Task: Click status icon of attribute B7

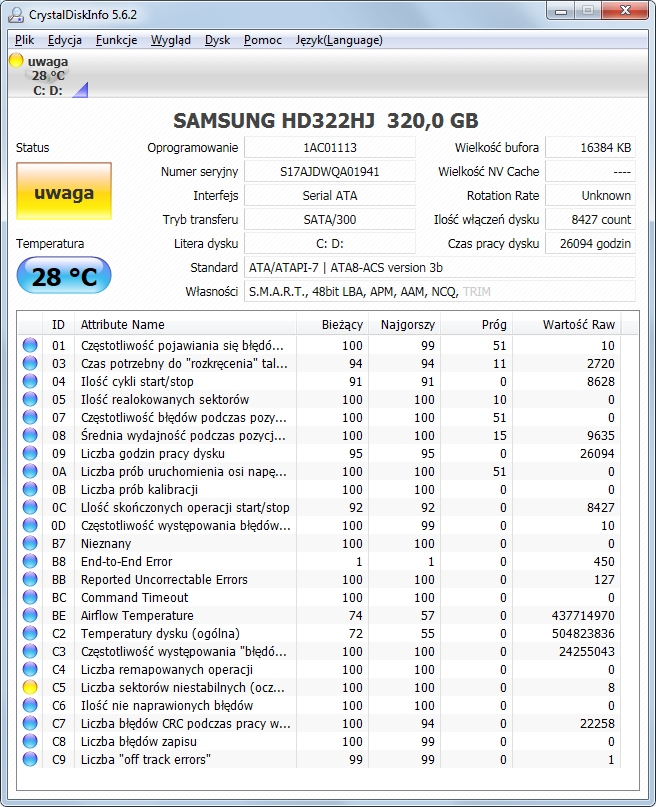Action: point(30,543)
